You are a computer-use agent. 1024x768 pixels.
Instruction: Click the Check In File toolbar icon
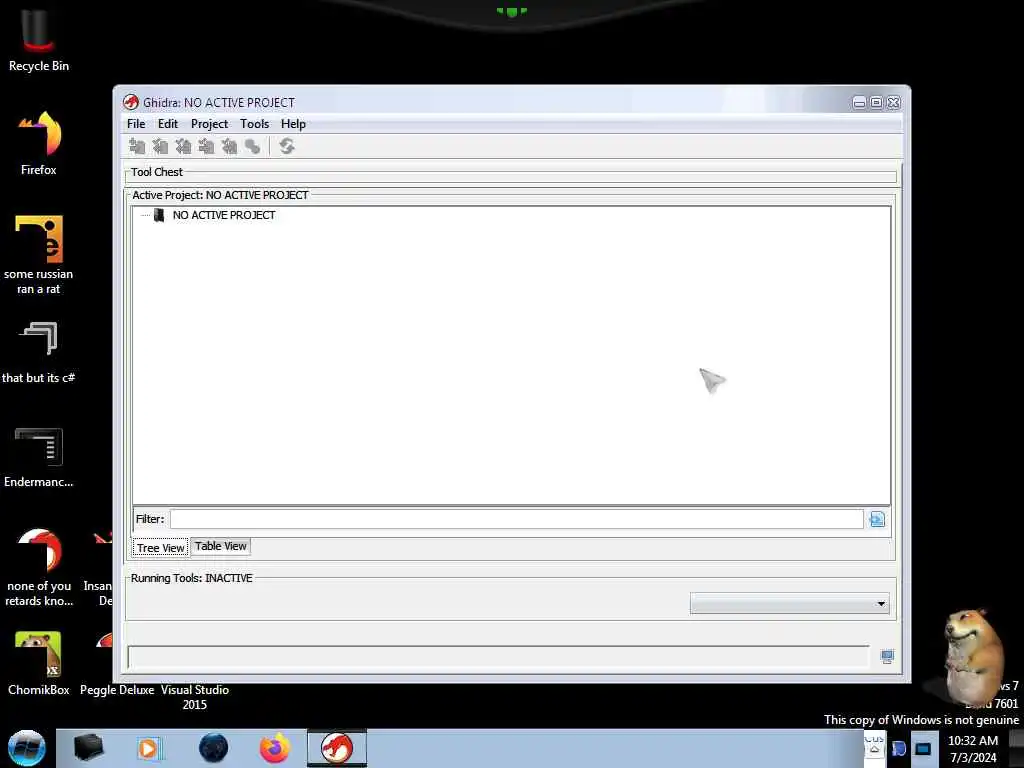click(206, 147)
